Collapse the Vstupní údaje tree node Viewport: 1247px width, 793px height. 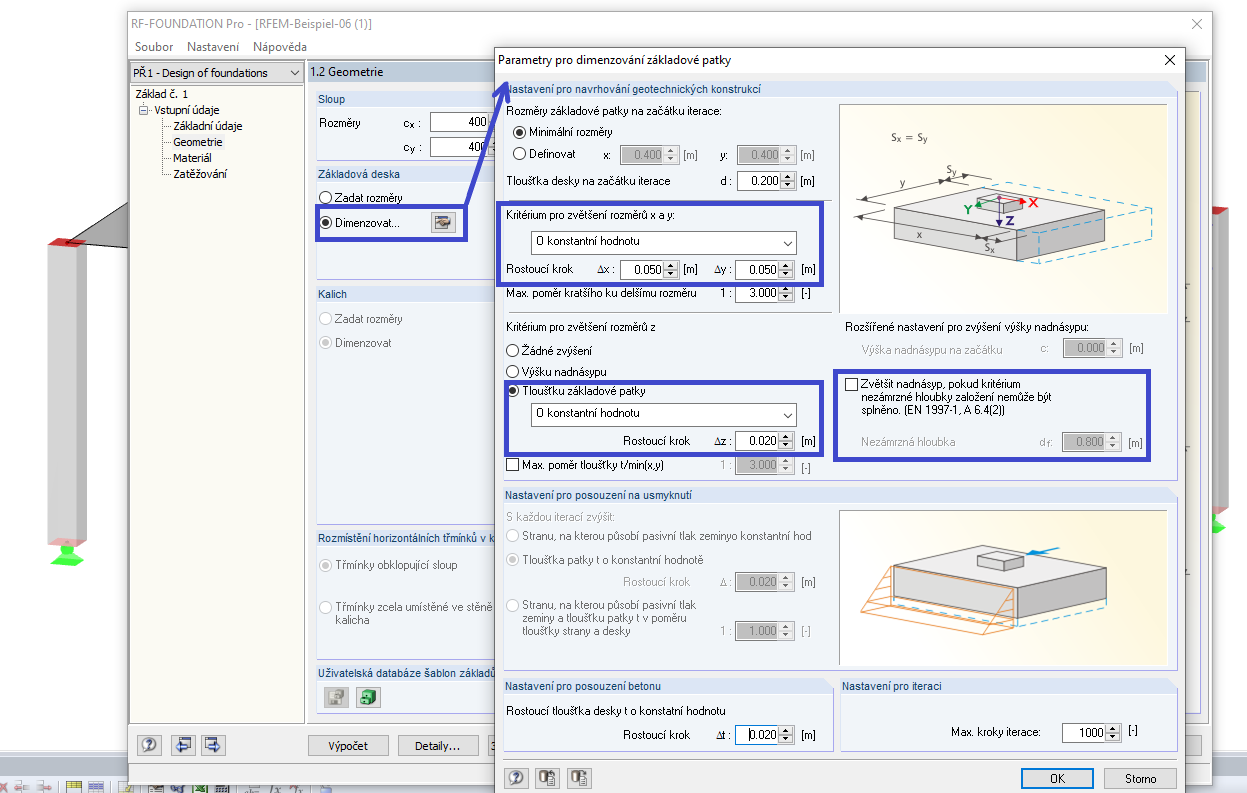coord(144,110)
